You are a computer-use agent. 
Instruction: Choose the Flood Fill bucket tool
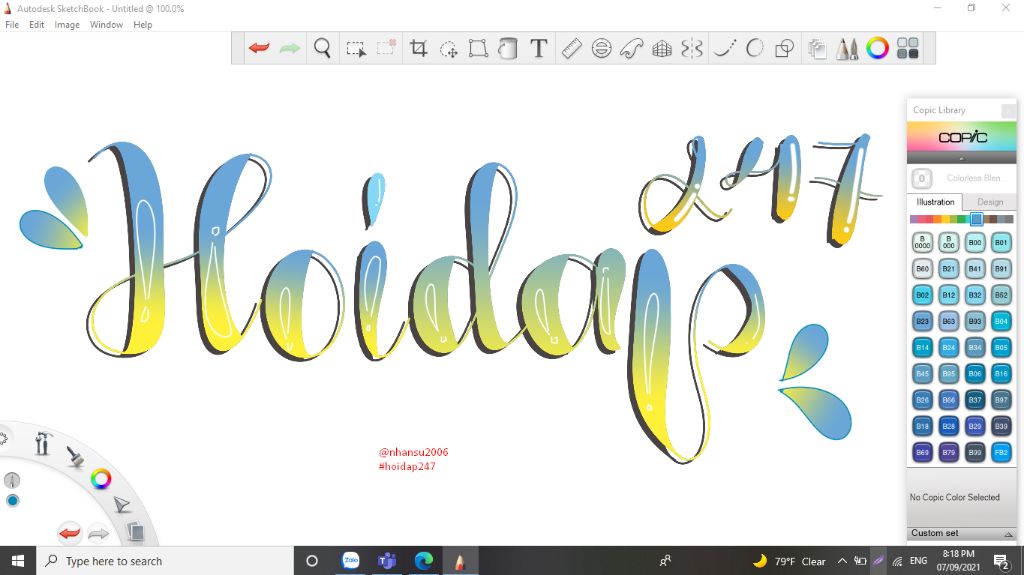pyautogui.click(x=507, y=48)
